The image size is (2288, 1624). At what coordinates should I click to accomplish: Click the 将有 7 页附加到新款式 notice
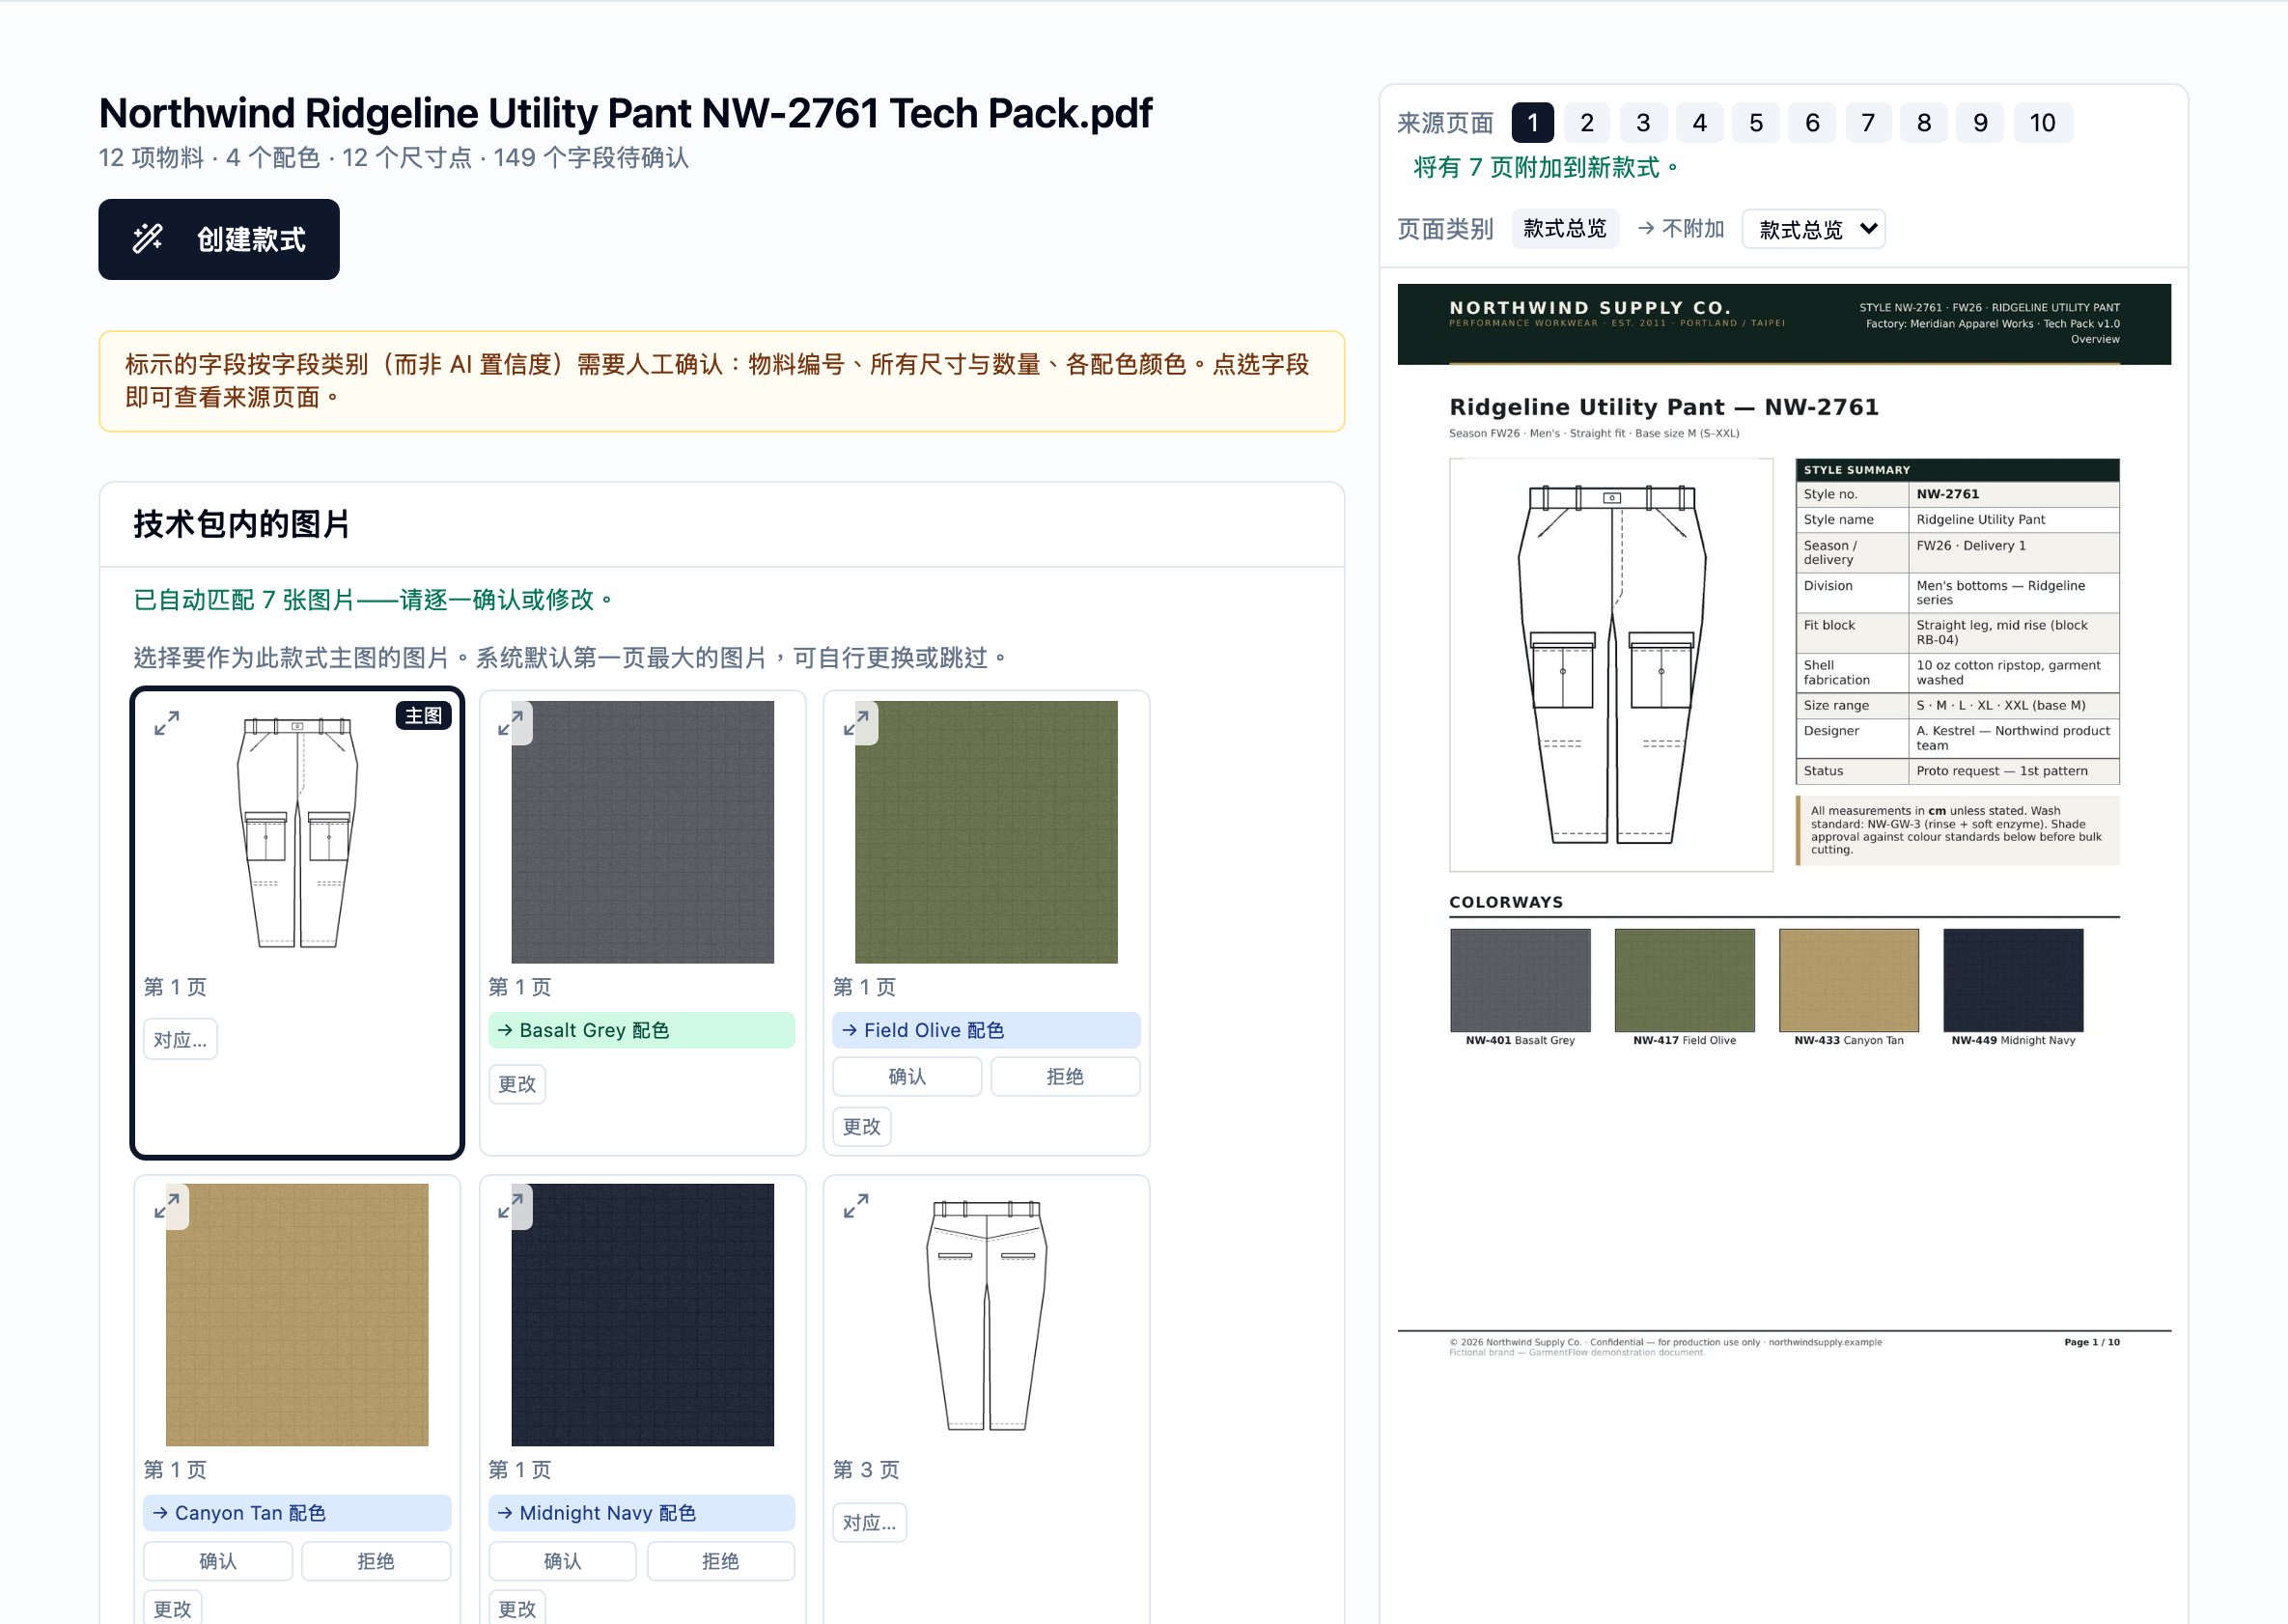point(1546,167)
